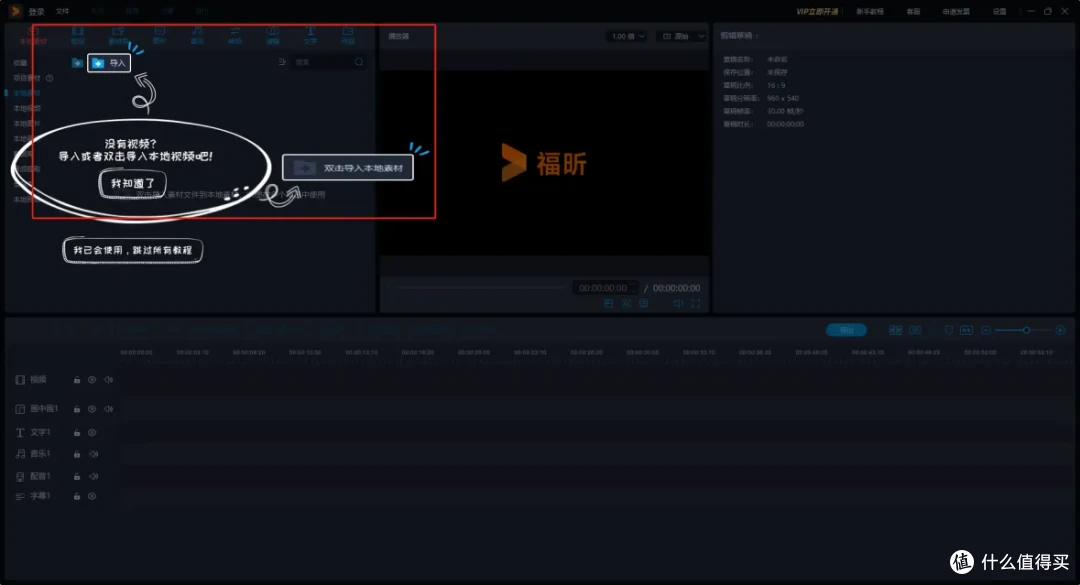Image resolution: width=1080 pixels, height=585 pixels.
Task: Click the sort list icon beside search box
Action: tap(282, 62)
